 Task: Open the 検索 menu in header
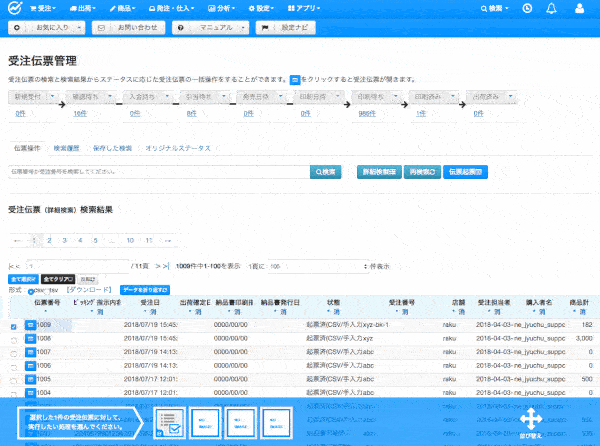(x=494, y=8)
